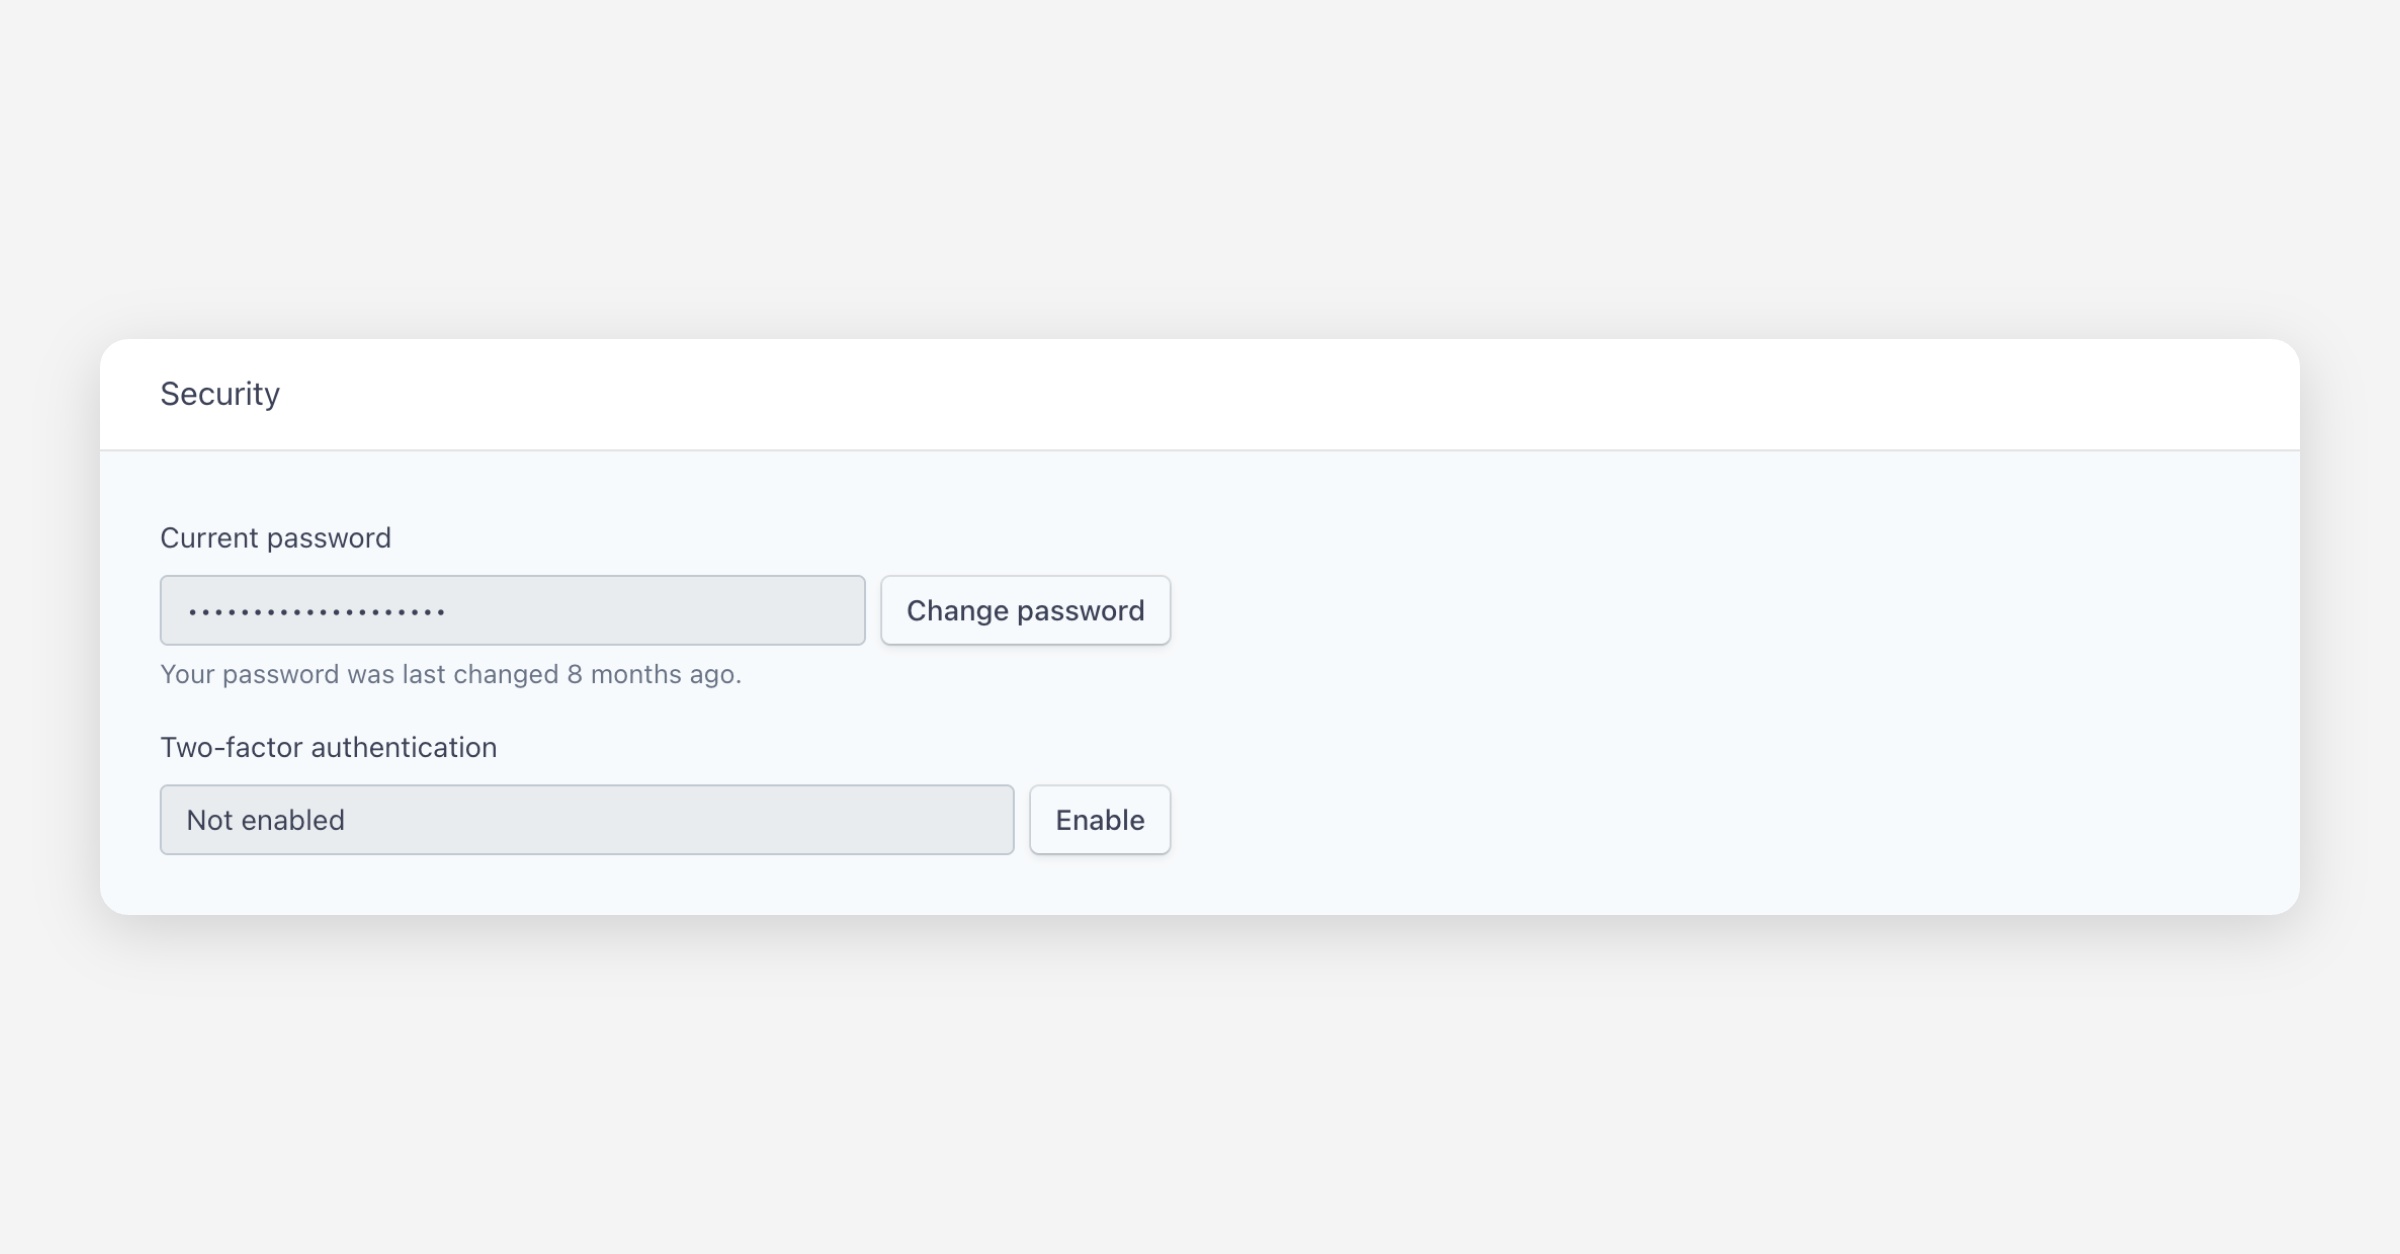2400x1254 pixels.
Task: Click the Two-factor authentication label
Action: coord(328,747)
